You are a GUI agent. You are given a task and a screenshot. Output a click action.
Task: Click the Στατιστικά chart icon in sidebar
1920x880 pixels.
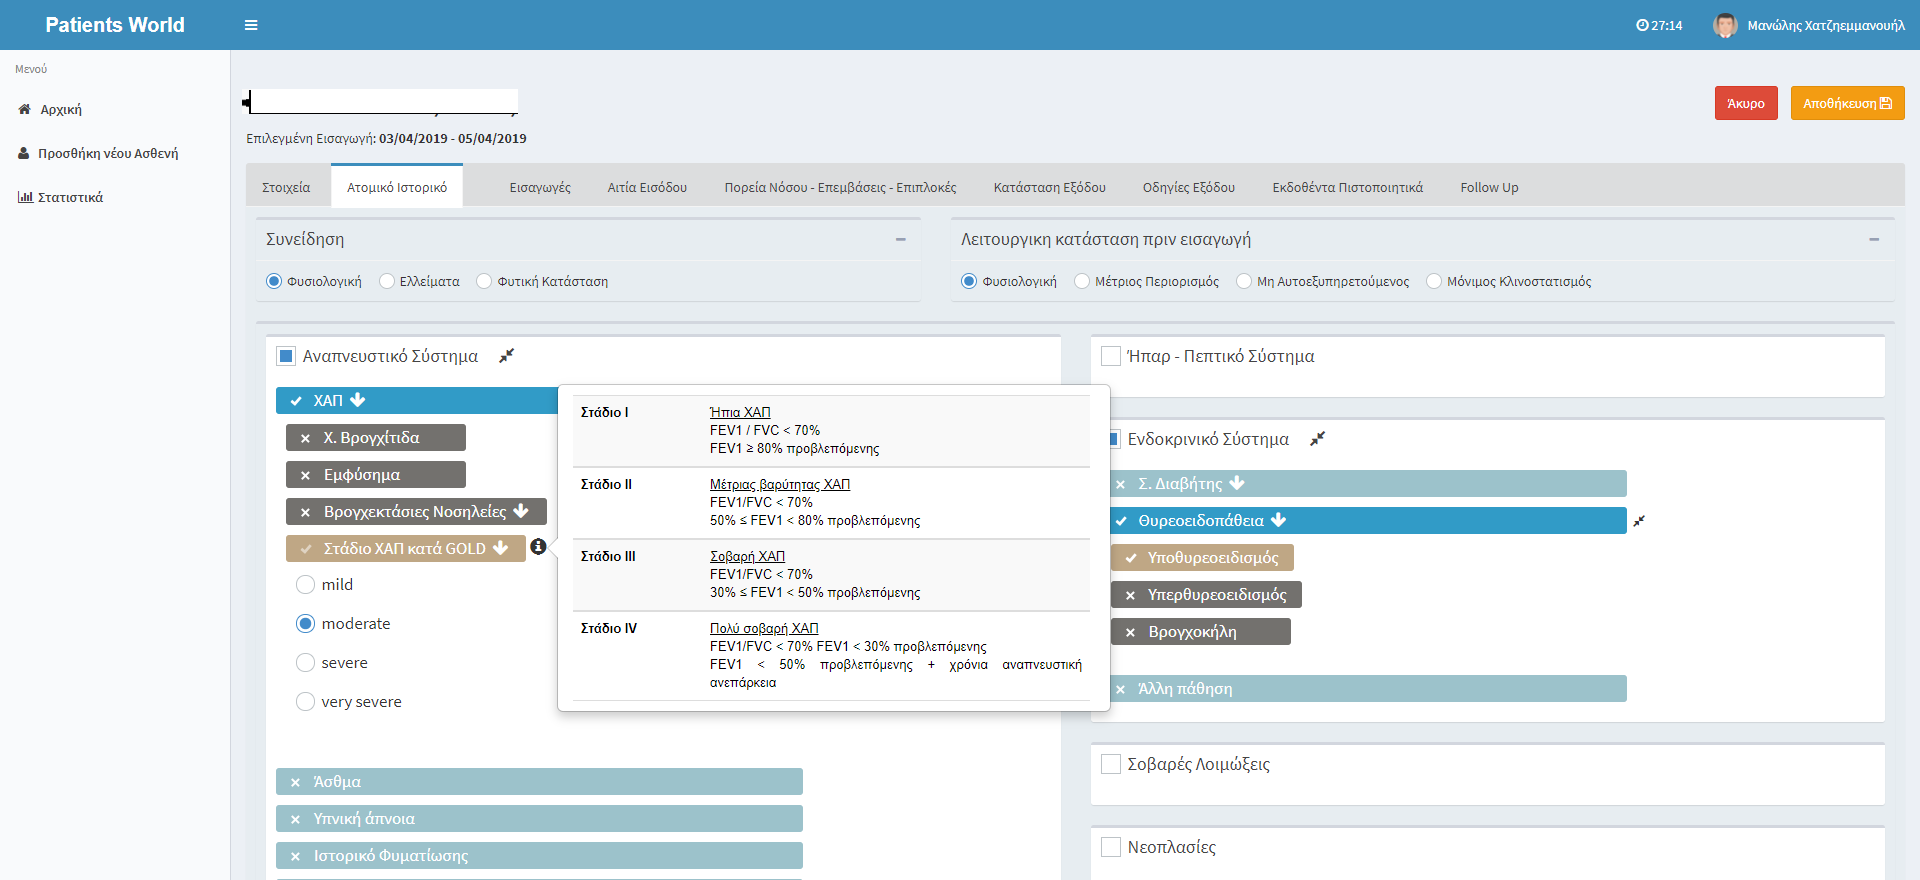(x=25, y=197)
